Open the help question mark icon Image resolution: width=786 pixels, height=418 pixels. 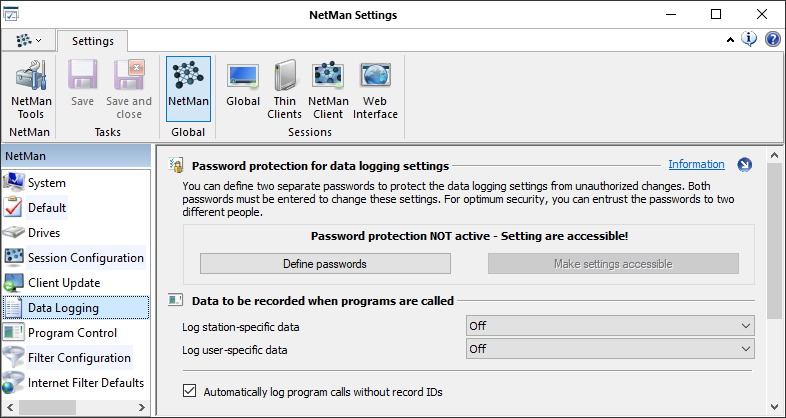pos(772,40)
